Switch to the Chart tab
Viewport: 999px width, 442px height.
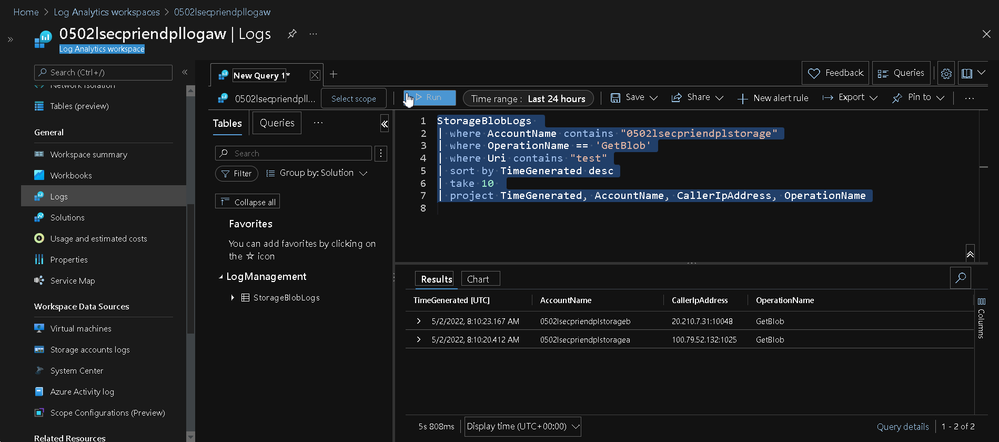[x=478, y=279]
